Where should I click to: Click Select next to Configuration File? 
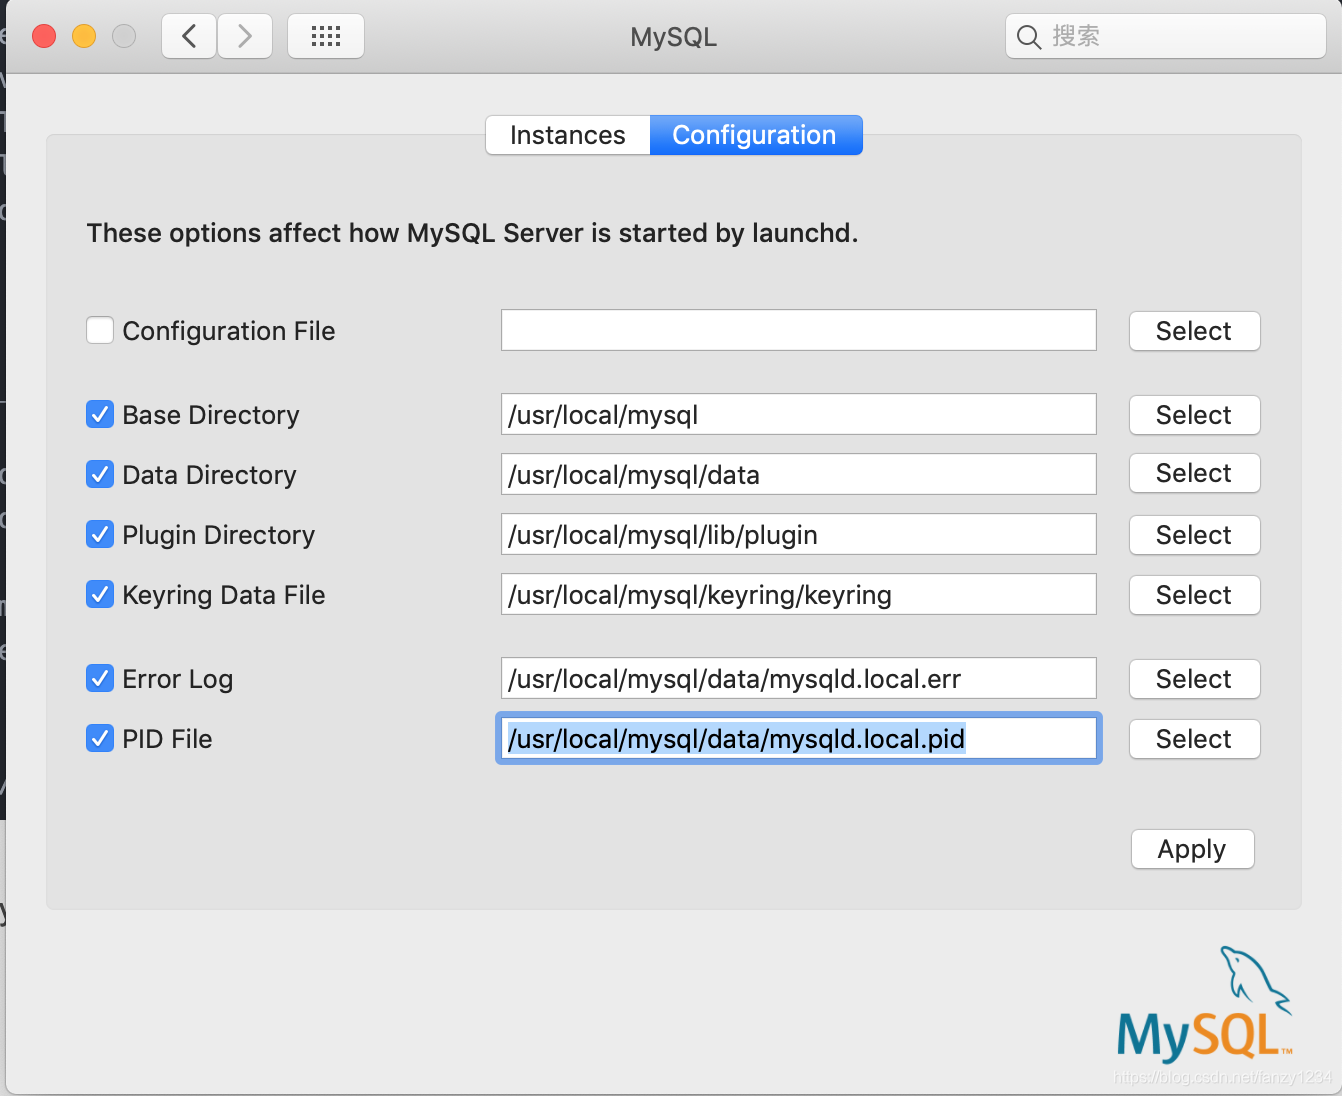(1194, 331)
